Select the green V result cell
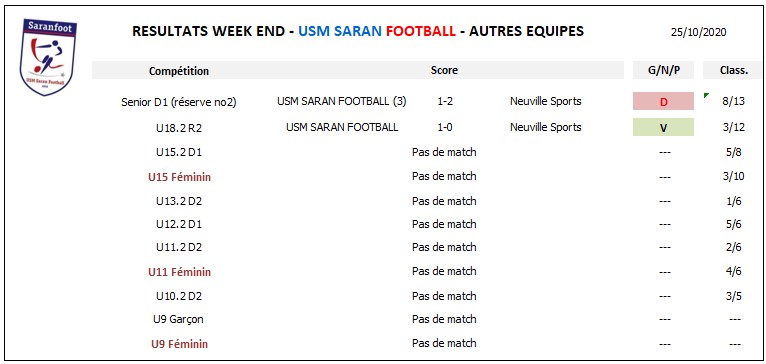The width and height of the screenshot is (766, 364). pyautogui.click(x=663, y=128)
